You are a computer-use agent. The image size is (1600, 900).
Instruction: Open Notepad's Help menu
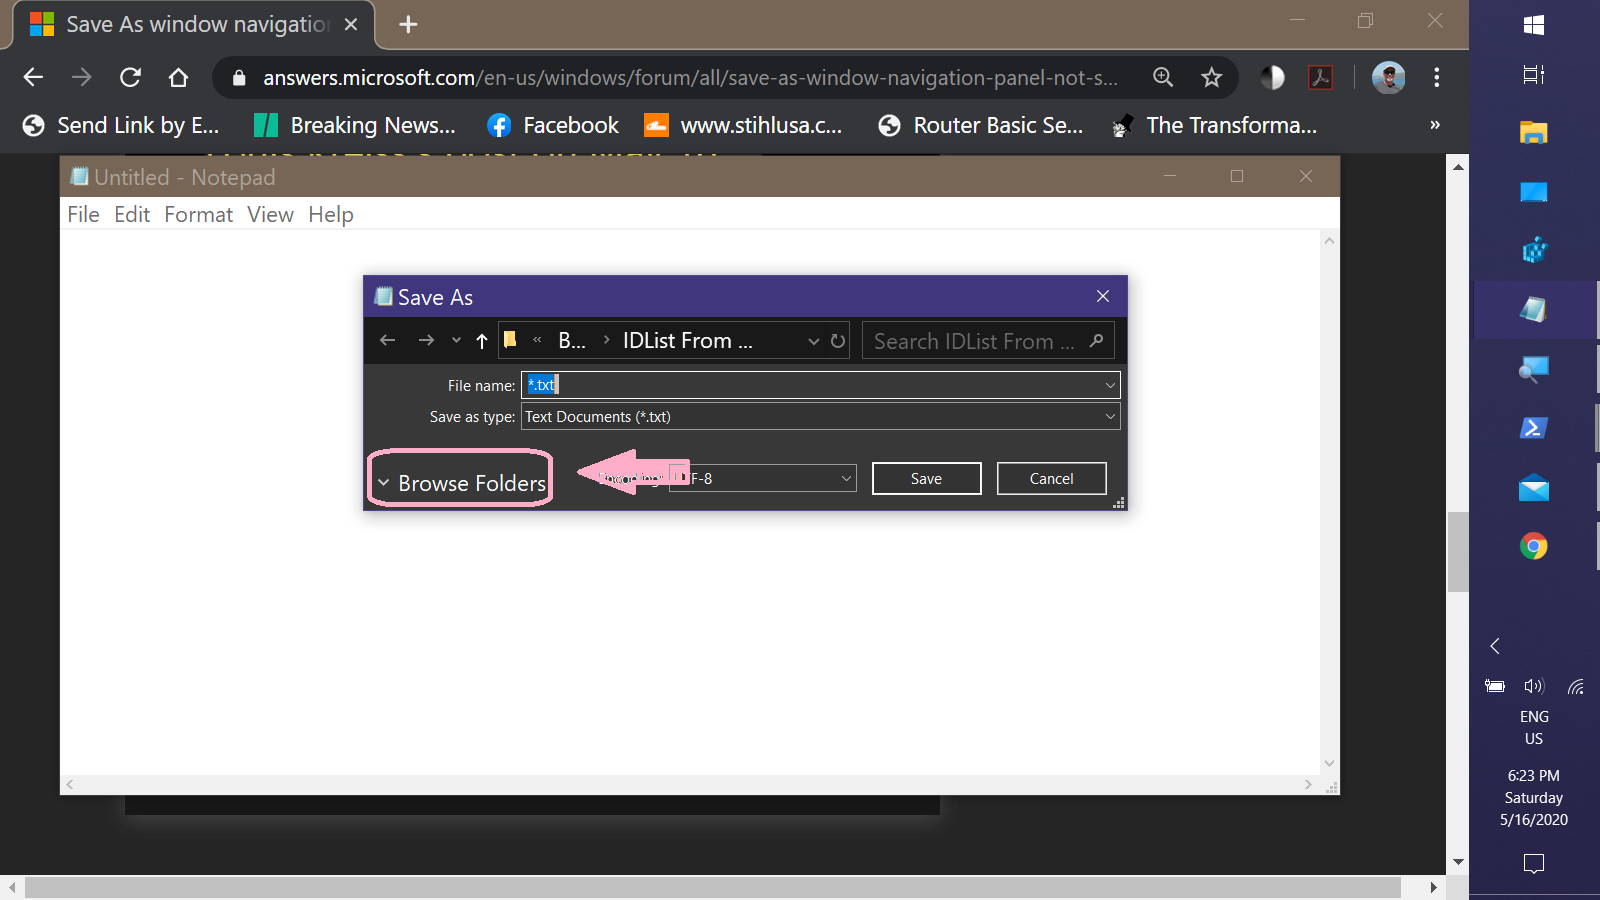(331, 214)
